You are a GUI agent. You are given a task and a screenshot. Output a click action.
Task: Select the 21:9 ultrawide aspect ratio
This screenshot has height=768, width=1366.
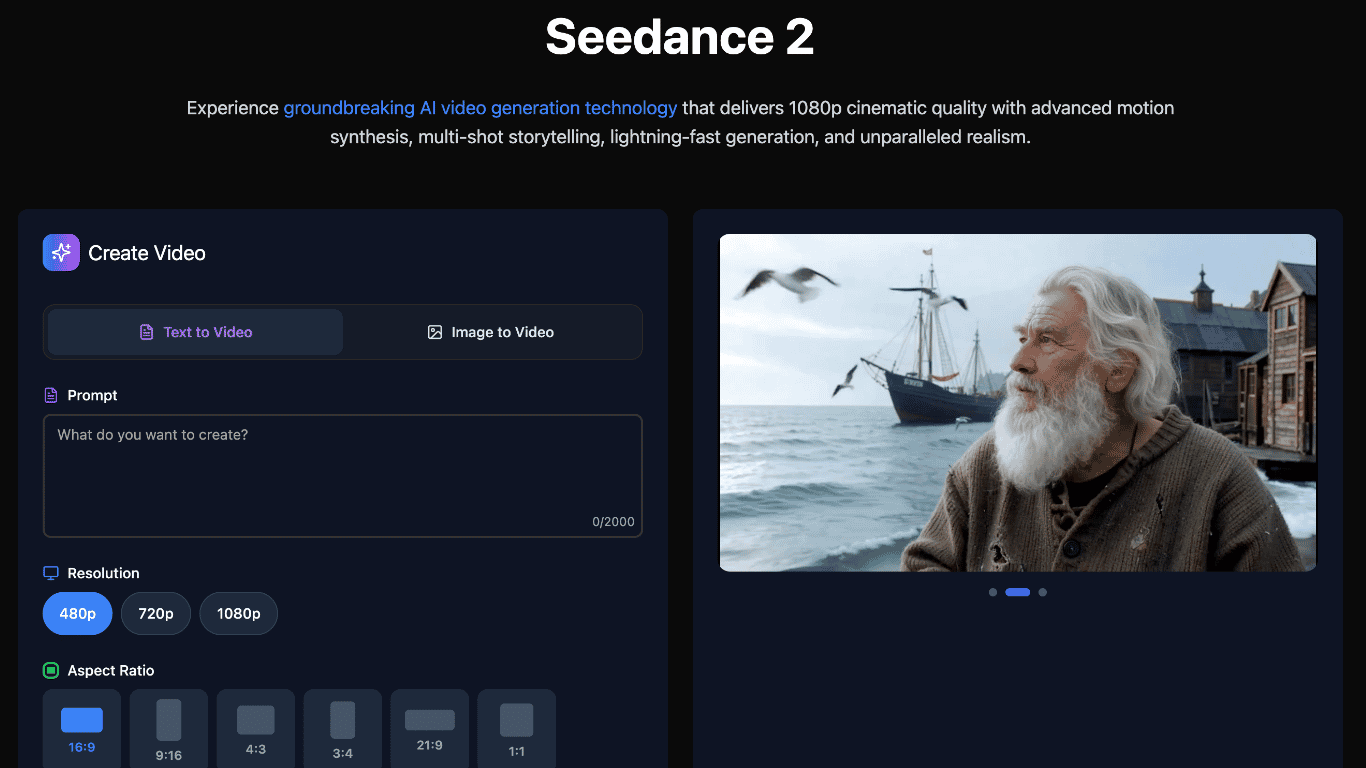pyautogui.click(x=429, y=728)
